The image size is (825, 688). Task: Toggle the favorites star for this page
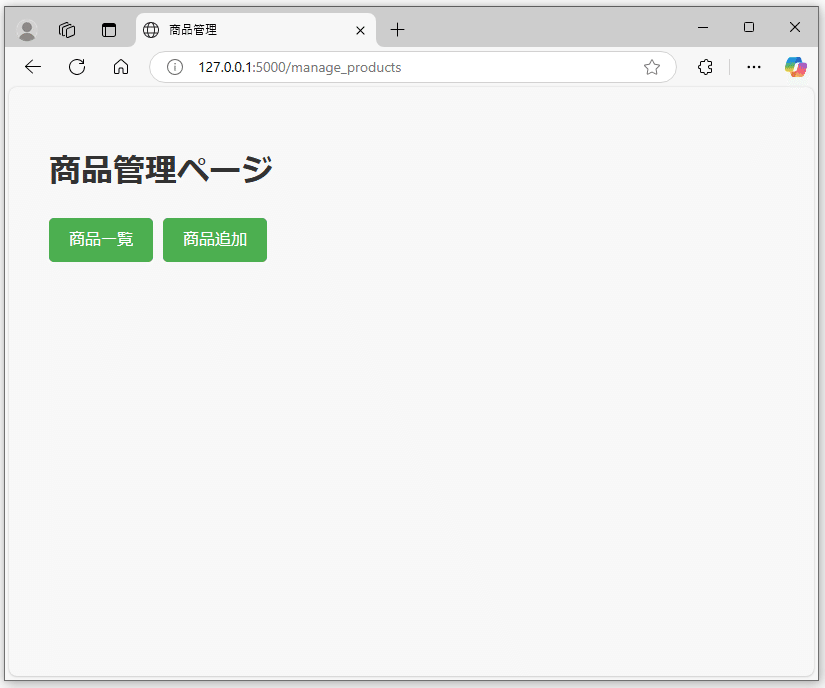652,67
